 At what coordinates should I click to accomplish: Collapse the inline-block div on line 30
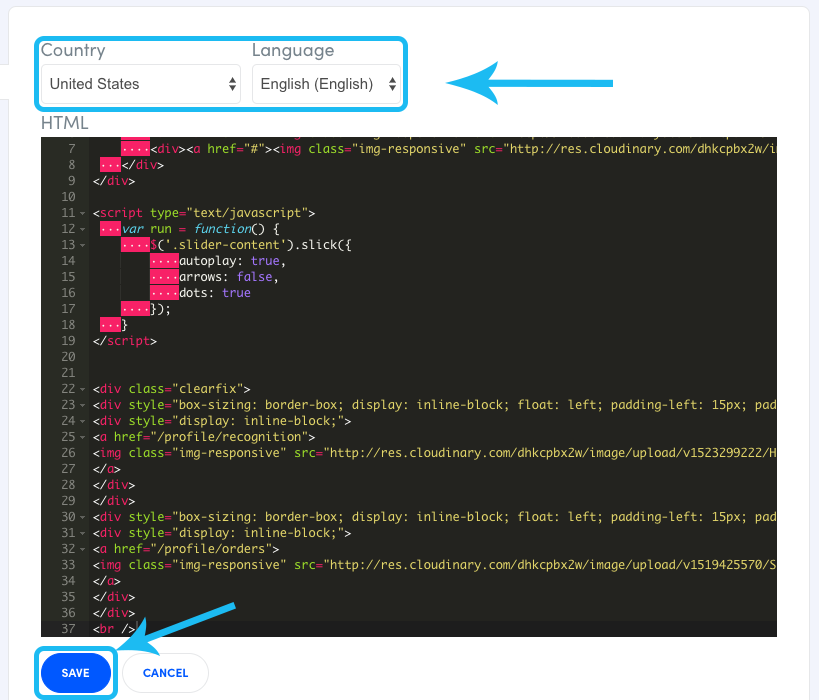(x=81, y=516)
